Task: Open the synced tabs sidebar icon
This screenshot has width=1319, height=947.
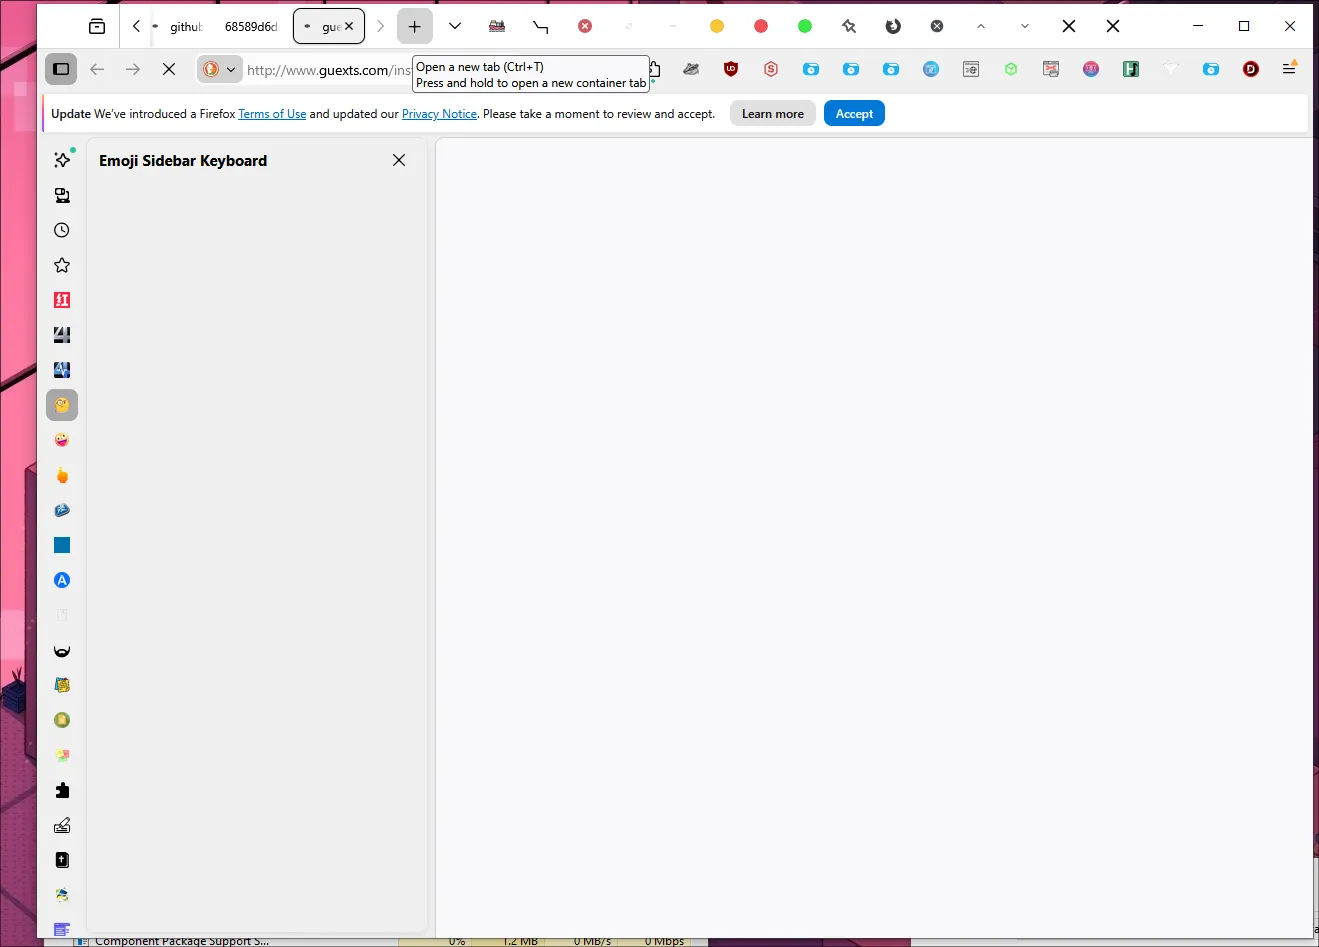Action: (x=61, y=195)
